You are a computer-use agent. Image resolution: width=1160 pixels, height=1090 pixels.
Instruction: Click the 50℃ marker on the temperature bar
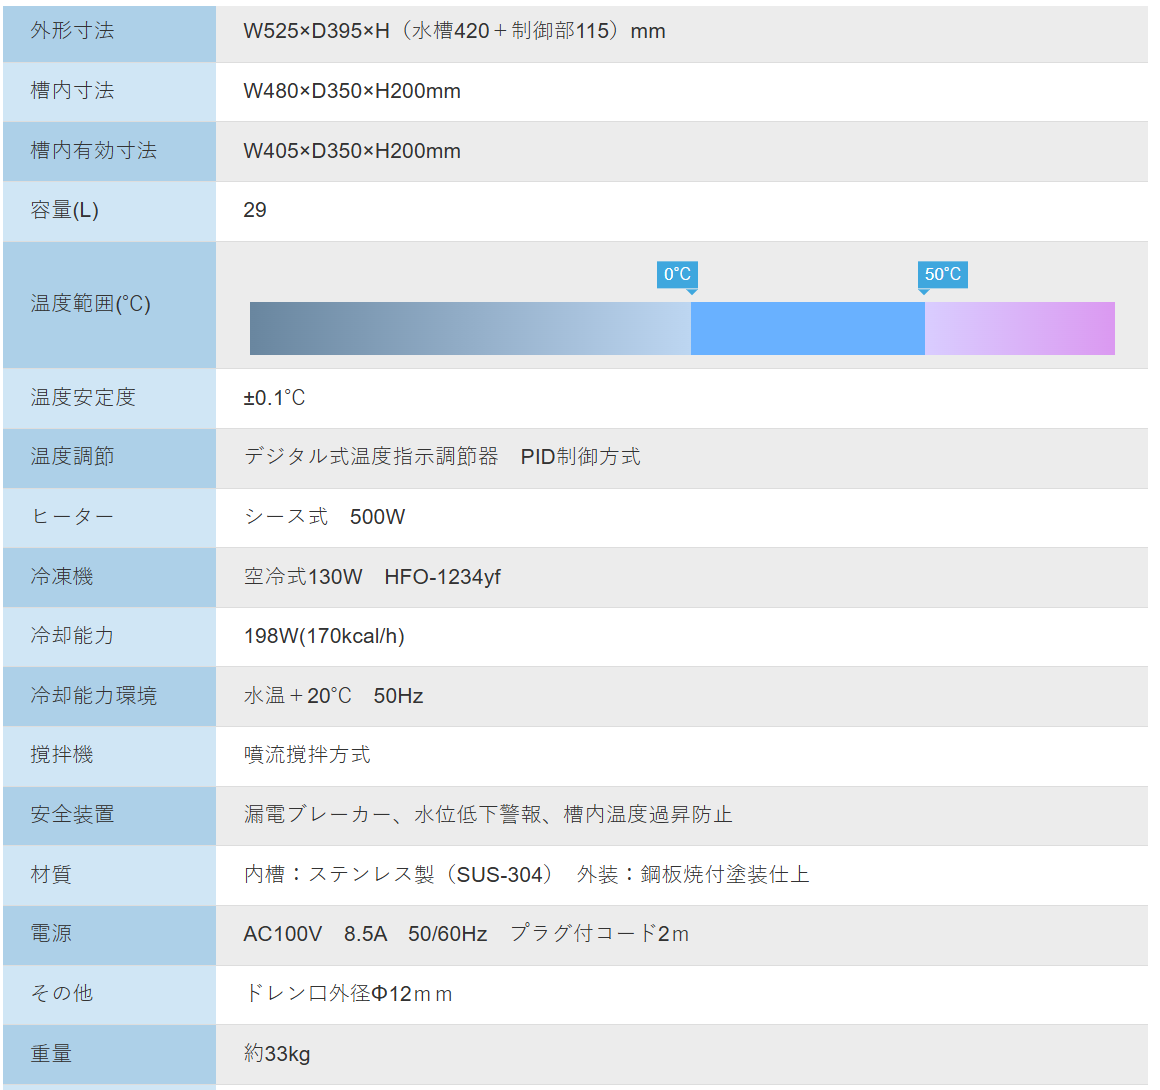(941, 274)
